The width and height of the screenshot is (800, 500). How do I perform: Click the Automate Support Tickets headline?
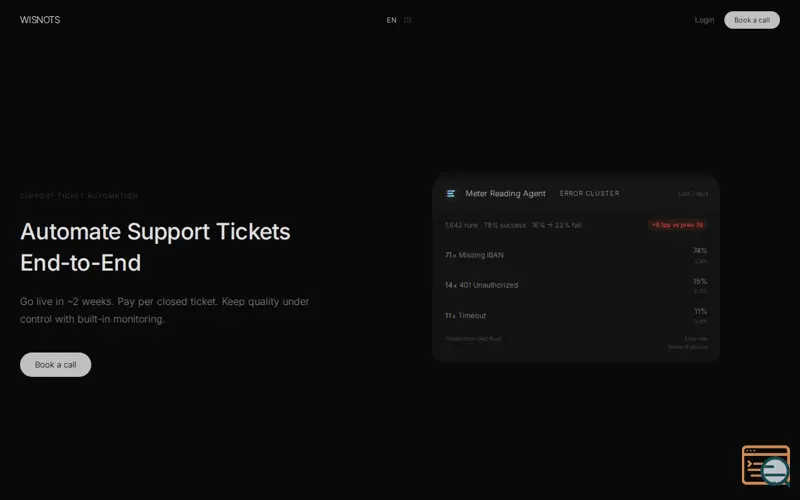click(155, 247)
